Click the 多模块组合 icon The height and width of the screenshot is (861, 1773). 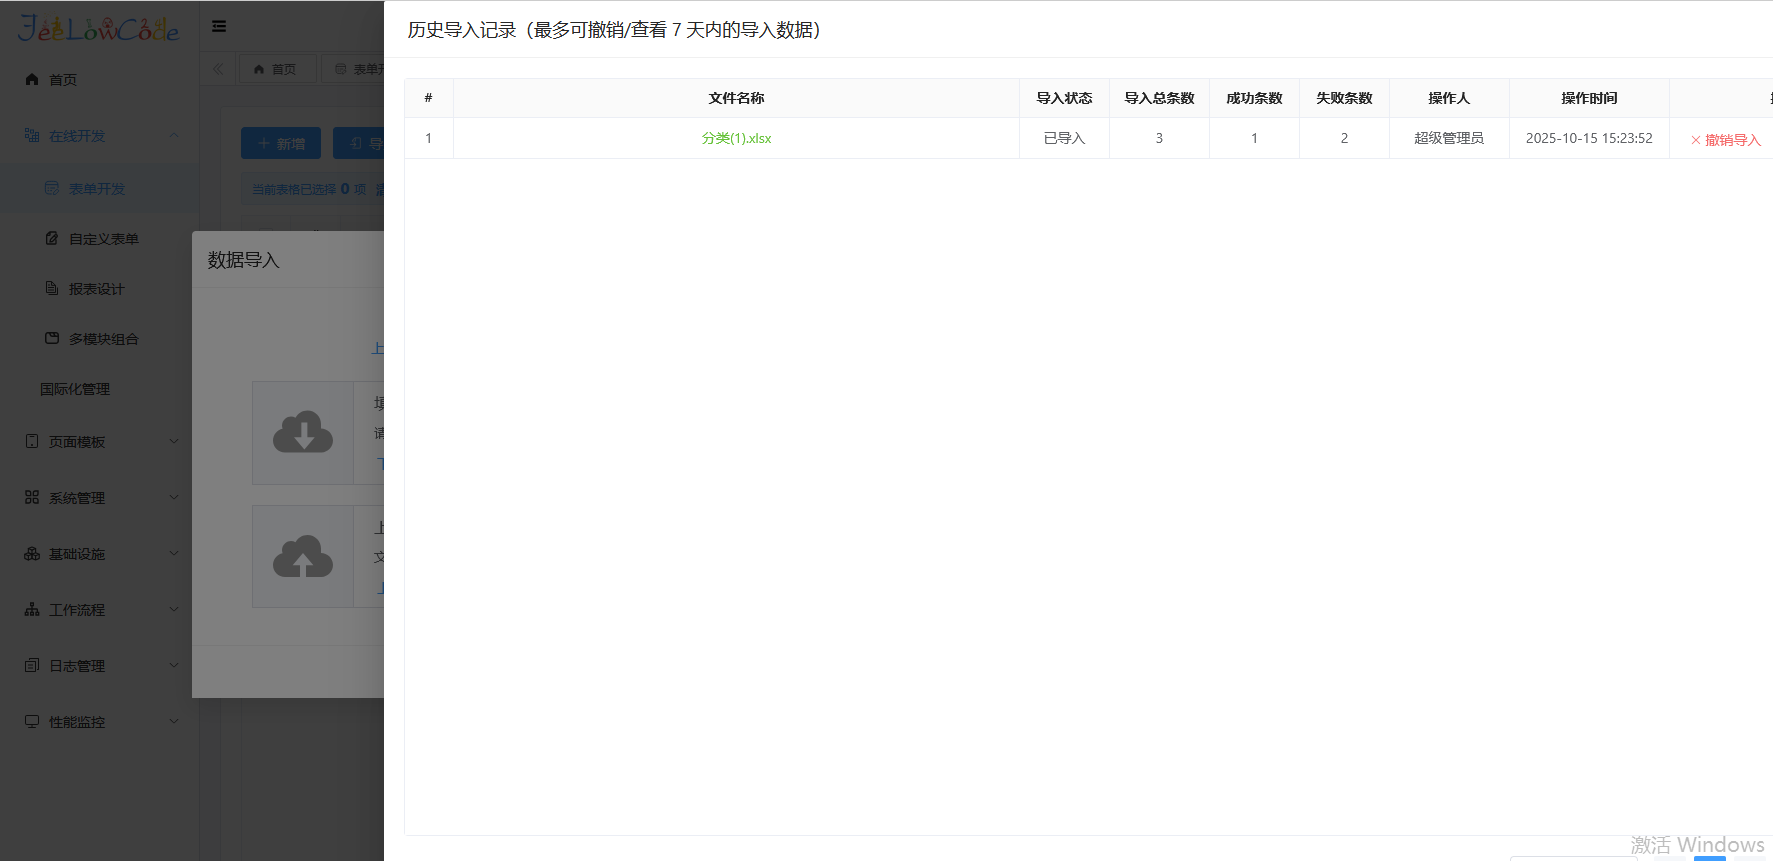(52, 338)
